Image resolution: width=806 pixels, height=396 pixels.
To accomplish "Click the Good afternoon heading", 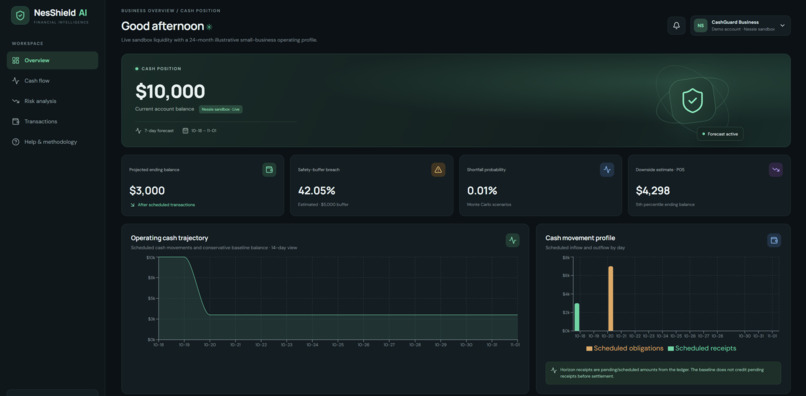I will tap(162, 26).
